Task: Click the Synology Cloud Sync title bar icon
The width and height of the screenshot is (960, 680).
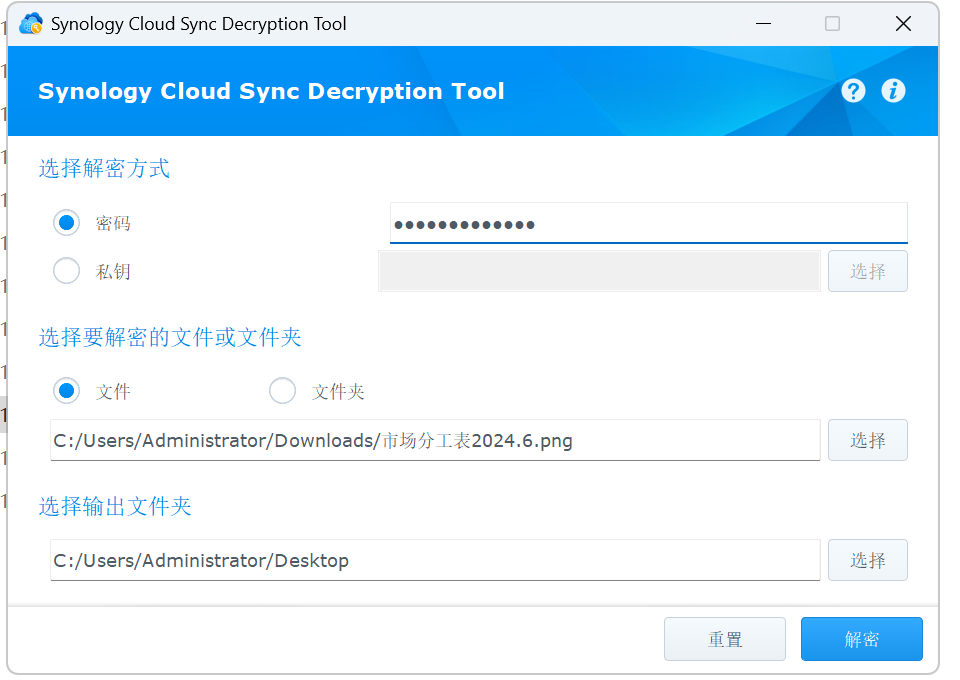Action: click(31, 23)
